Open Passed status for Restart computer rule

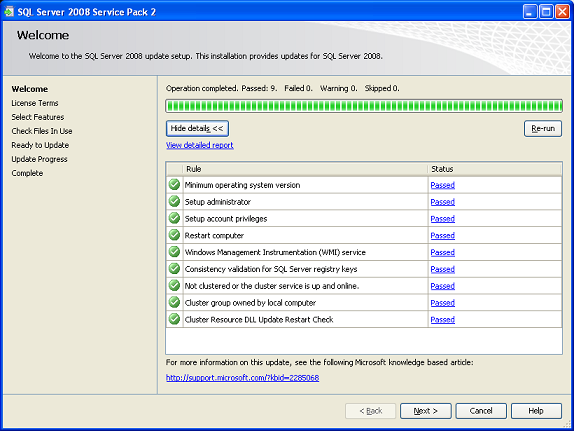tap(443, 235)
